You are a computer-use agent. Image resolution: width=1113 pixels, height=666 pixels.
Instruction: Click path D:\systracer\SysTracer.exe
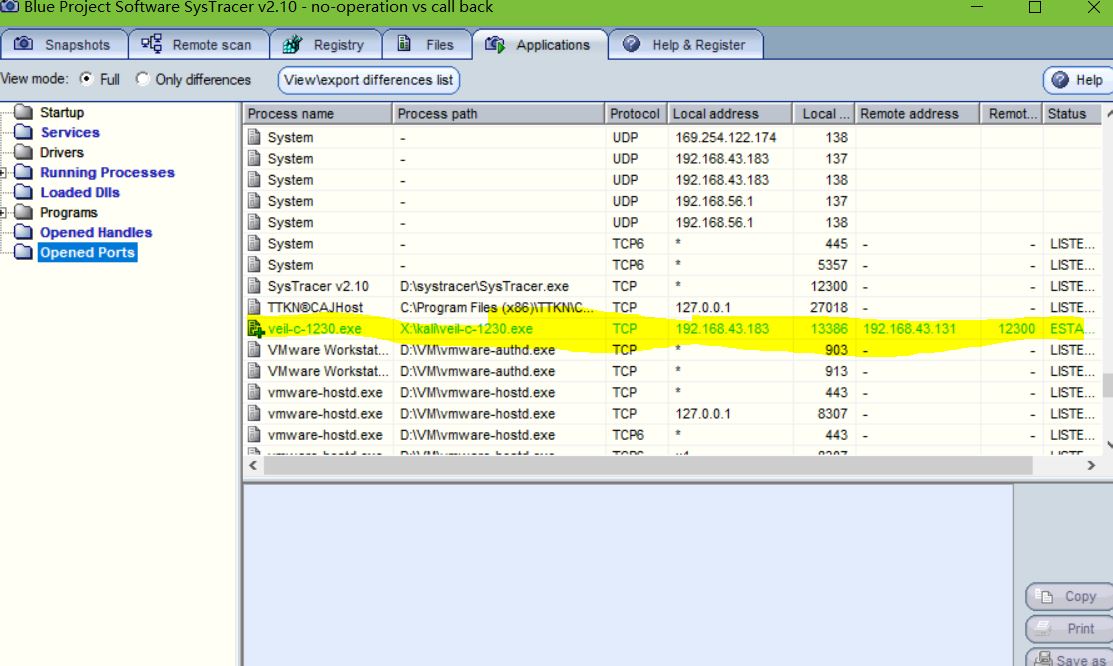click(484, 286)
